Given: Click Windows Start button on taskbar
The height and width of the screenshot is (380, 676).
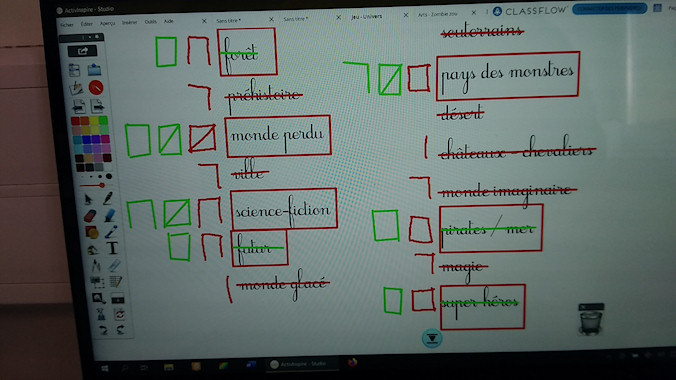Looking at the screenshot, I should point(105,368).
